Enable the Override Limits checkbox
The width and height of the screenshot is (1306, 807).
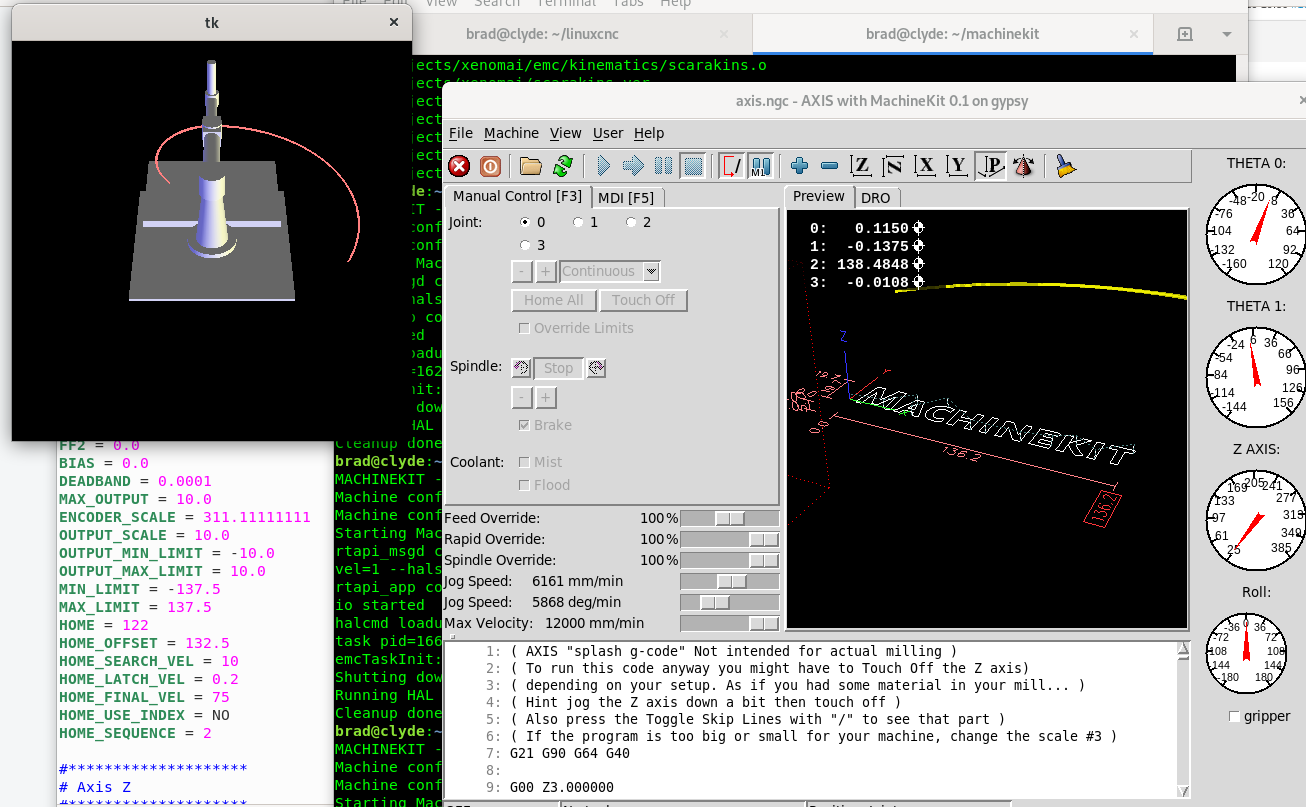(x=524, y=328)
